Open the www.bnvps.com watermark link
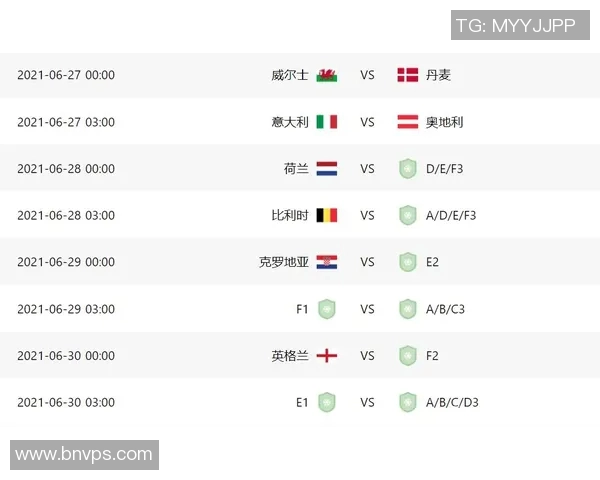The image size is (600, 480). (x=84, y=455)
